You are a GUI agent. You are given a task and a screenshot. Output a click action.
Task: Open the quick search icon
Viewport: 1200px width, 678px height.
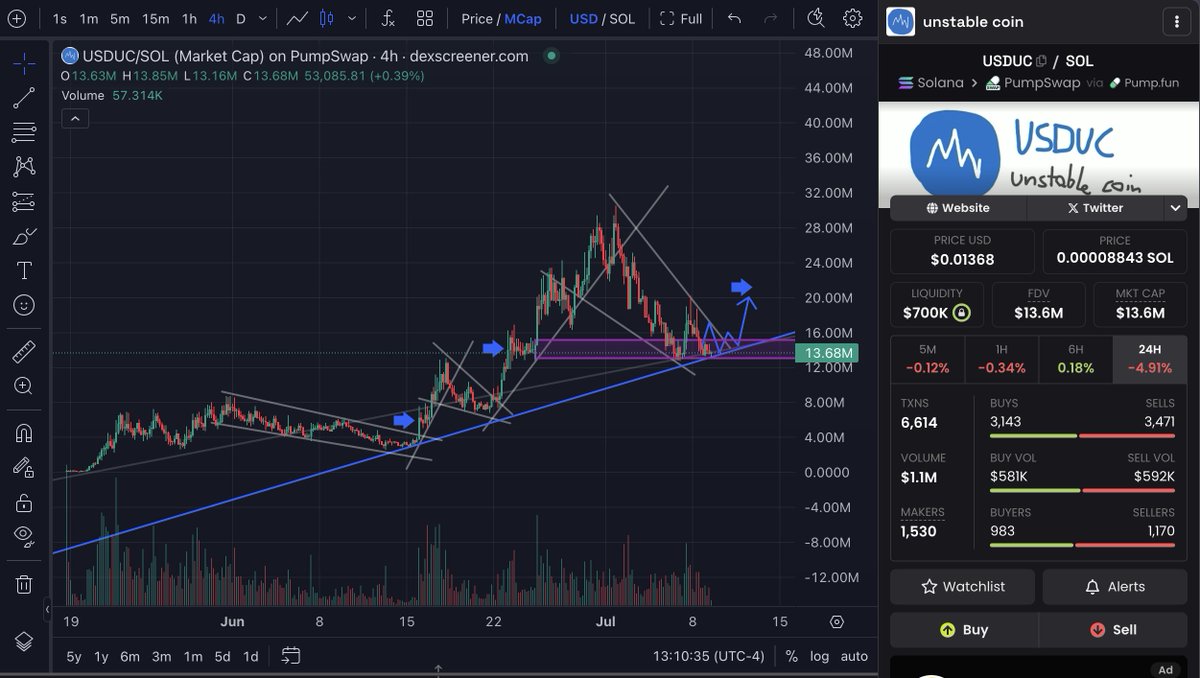(x=816, y=18)
